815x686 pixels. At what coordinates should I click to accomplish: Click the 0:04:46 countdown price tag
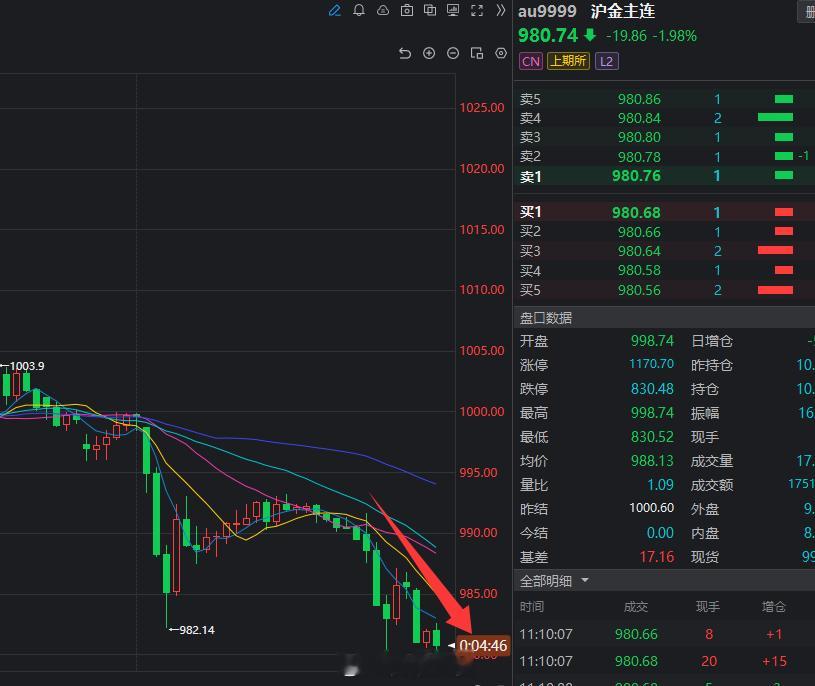pyautogui.click(x=483, y=645)
